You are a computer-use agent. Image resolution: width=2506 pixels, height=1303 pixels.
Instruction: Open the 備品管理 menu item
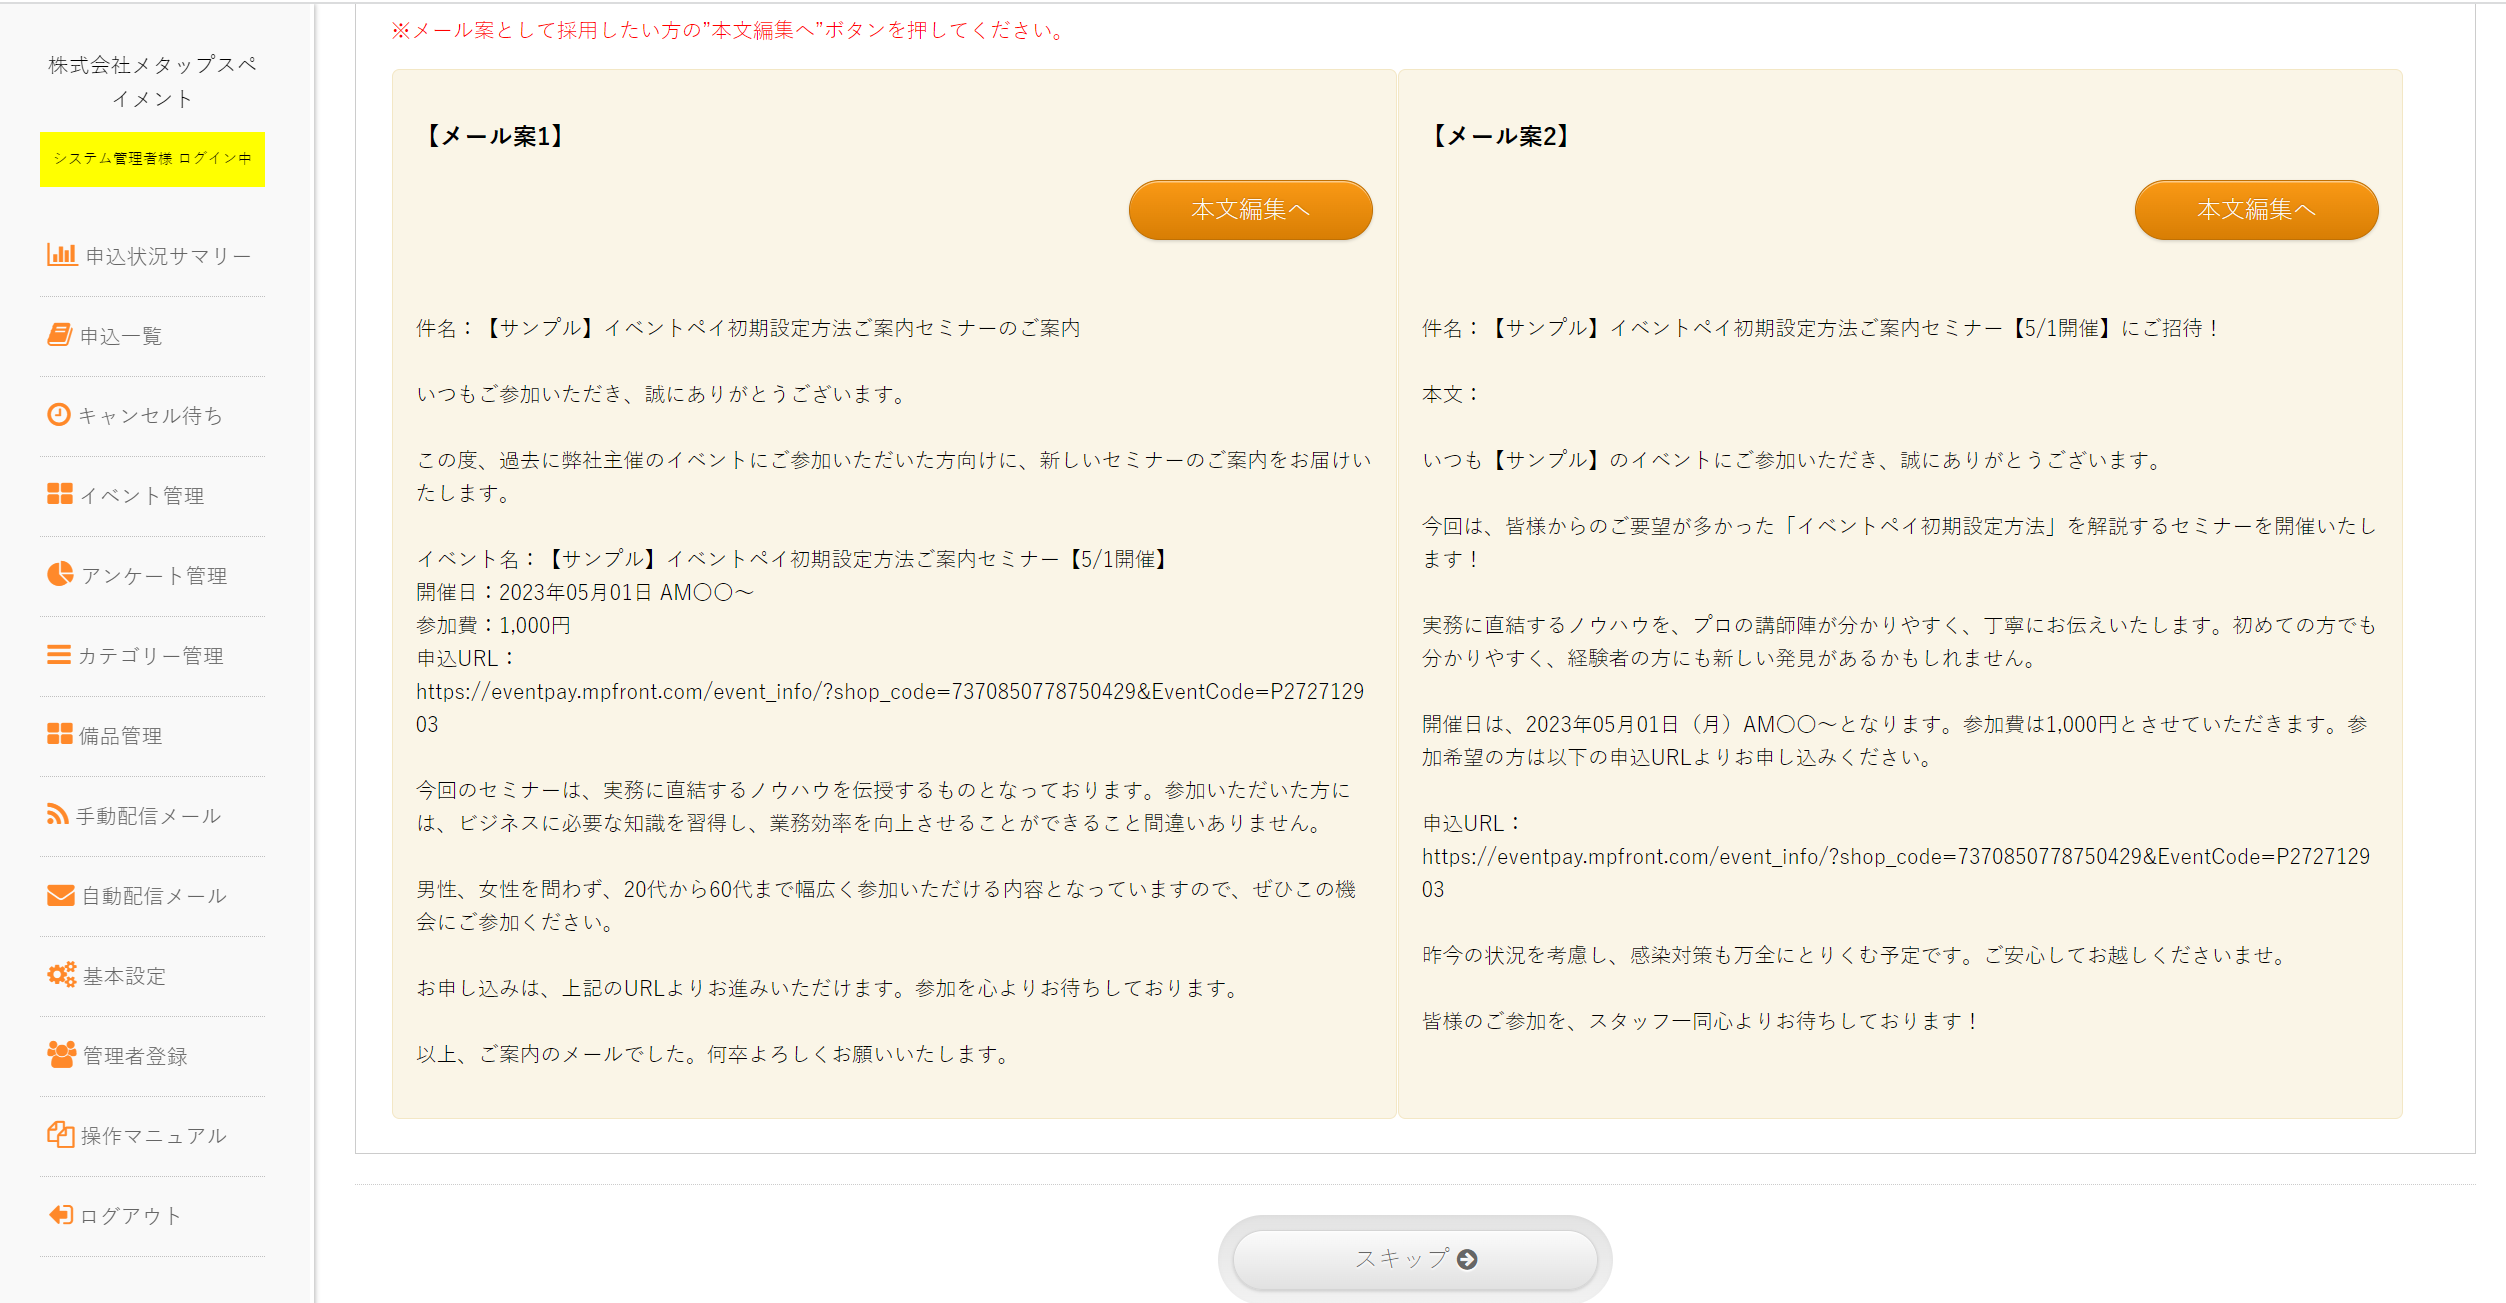120,736
